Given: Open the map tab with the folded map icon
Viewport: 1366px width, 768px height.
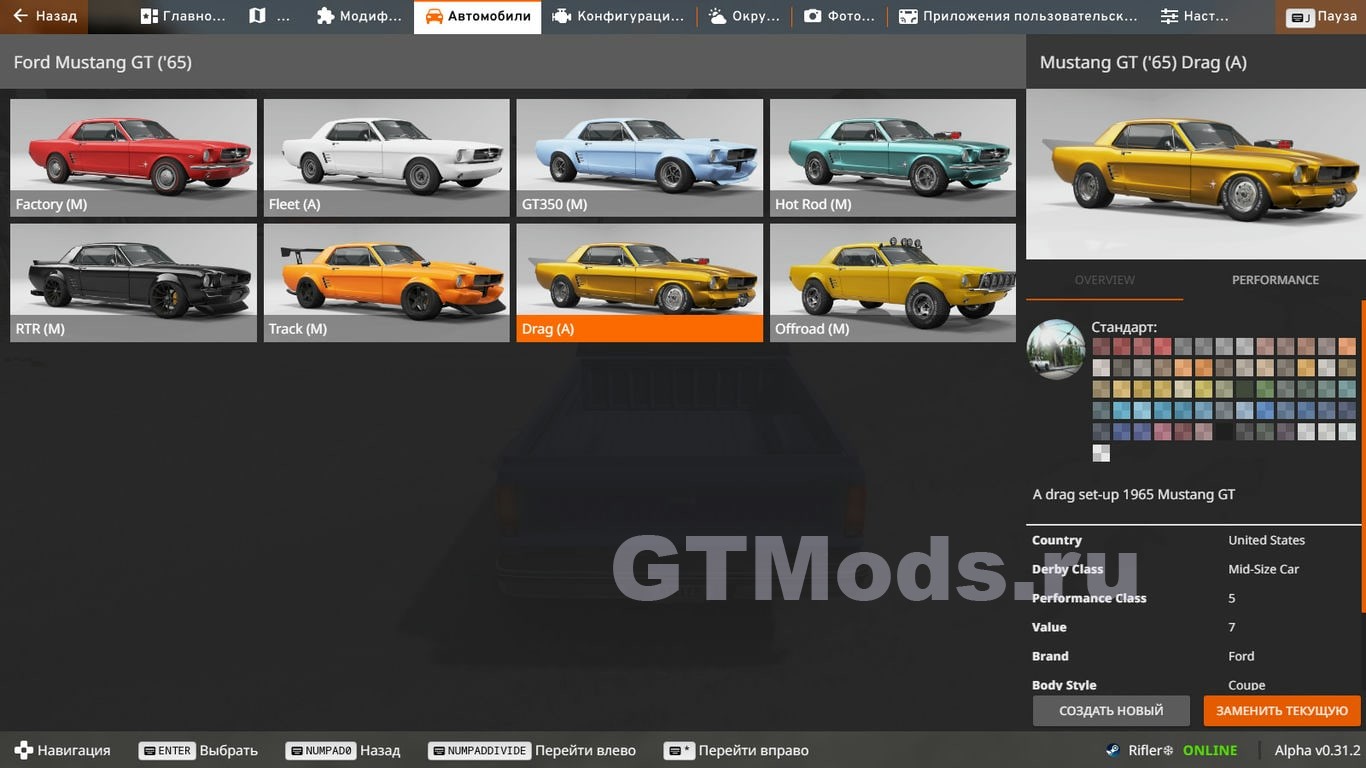Looking at the screenshot, I should pos(271,16).
